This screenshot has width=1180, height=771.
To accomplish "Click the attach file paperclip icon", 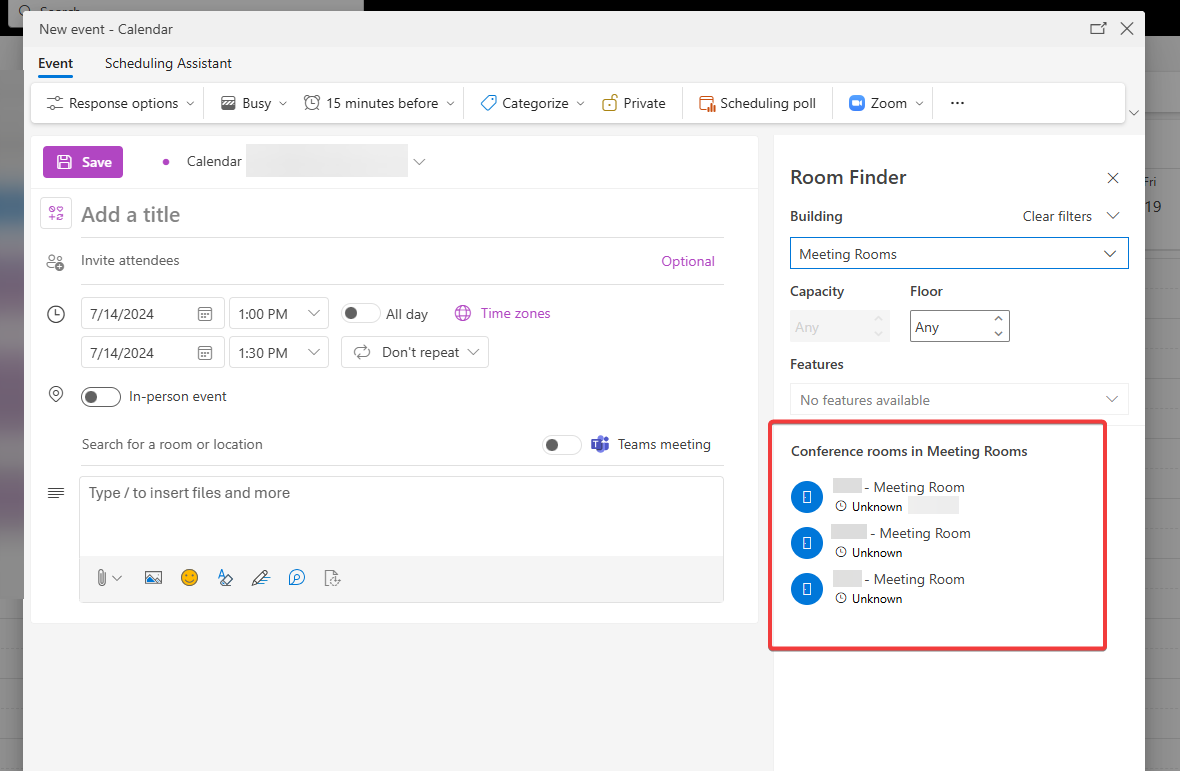I will coord(102,578).
